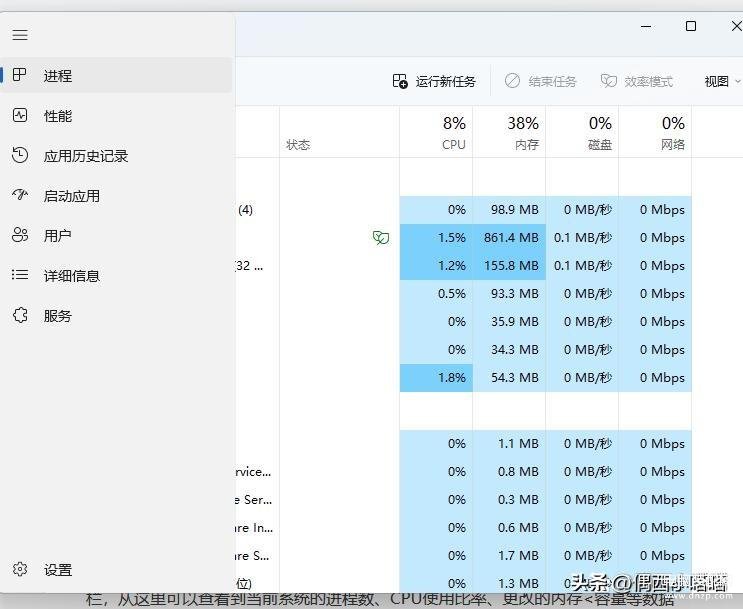This screenshot has height=609, width=743.
Task: Open 设置 label at bottom
Action: tap(58, 570)
